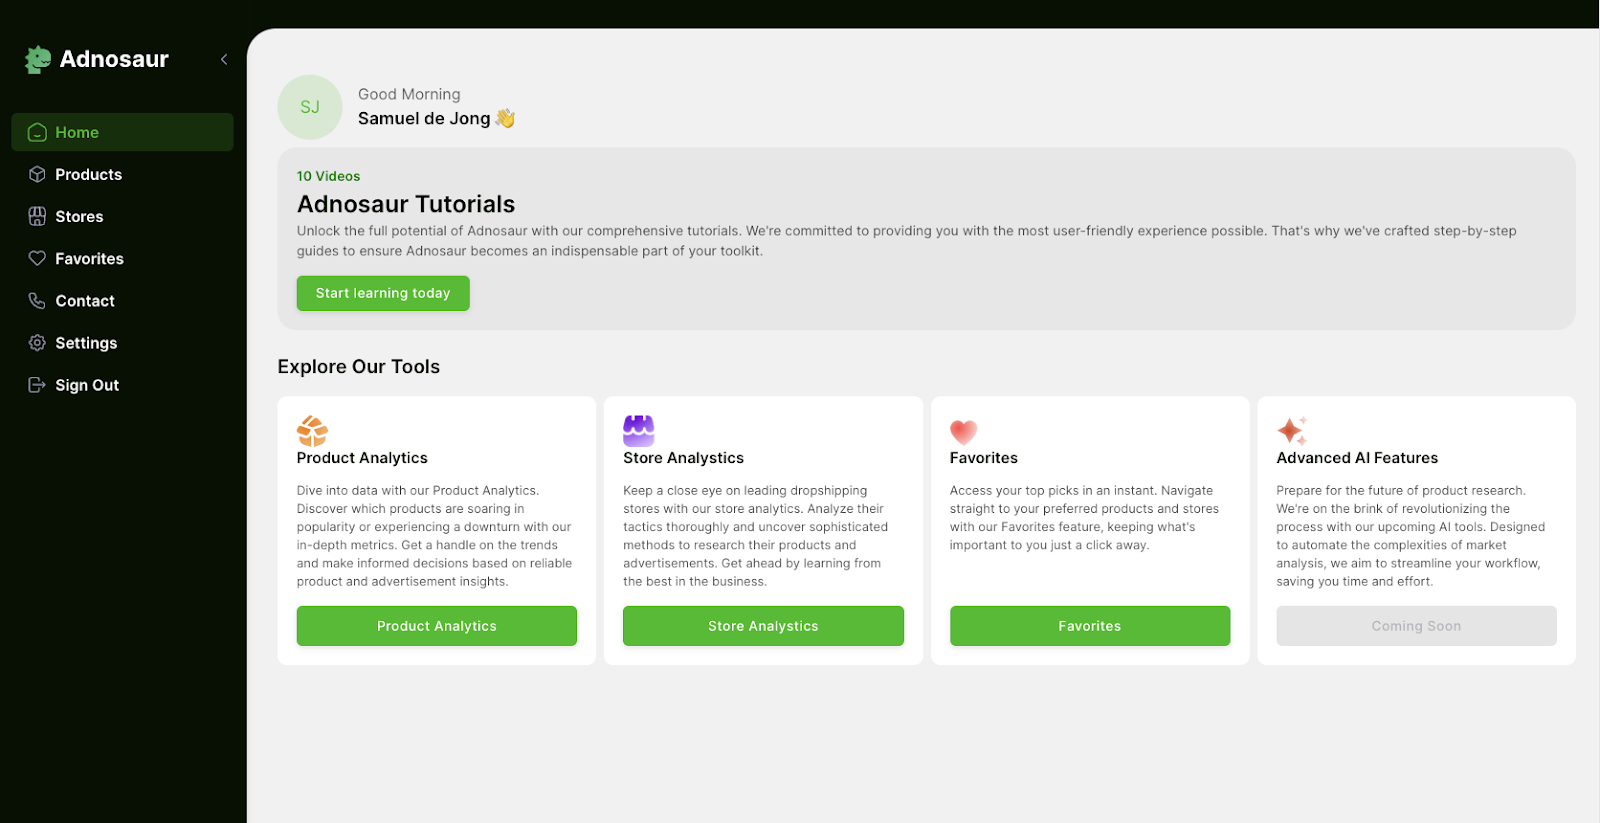Click the name Samuel de Jong
This screenshot has width=1600, height=823.
coord(424,118)
